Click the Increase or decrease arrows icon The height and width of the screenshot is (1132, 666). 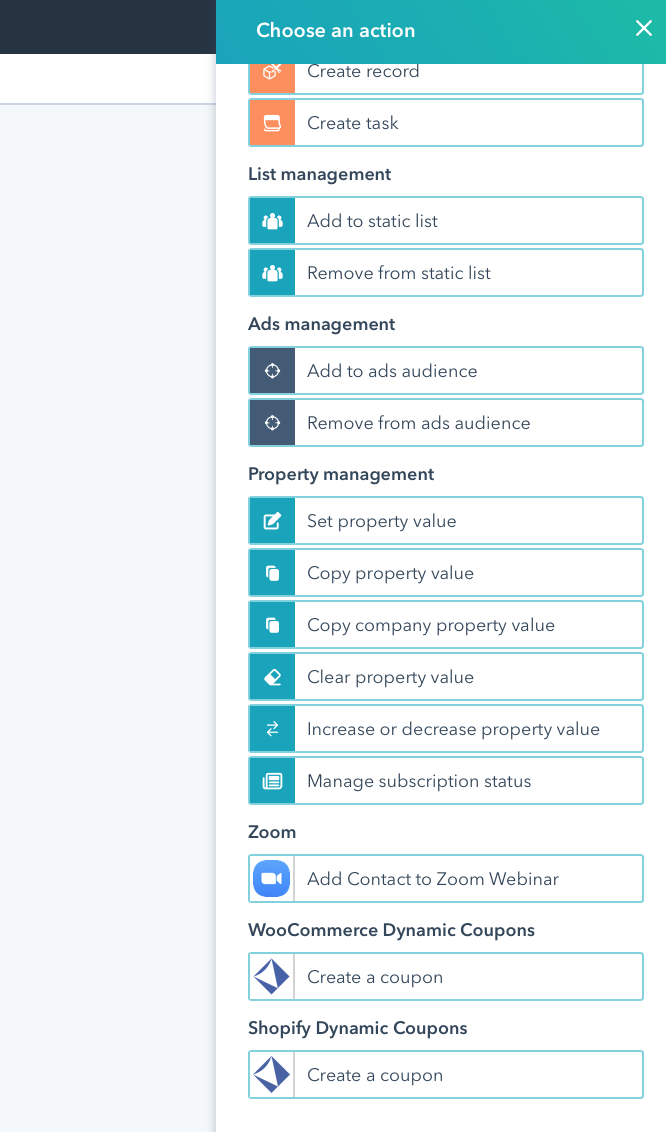pyautogui.click(x=272, y=729)
